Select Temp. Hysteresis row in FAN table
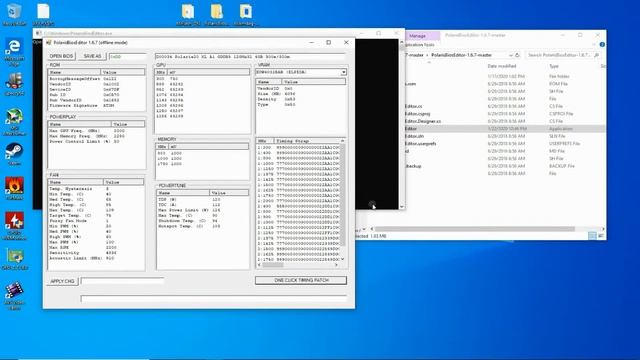The image size is (640, 360). [96, 189]
